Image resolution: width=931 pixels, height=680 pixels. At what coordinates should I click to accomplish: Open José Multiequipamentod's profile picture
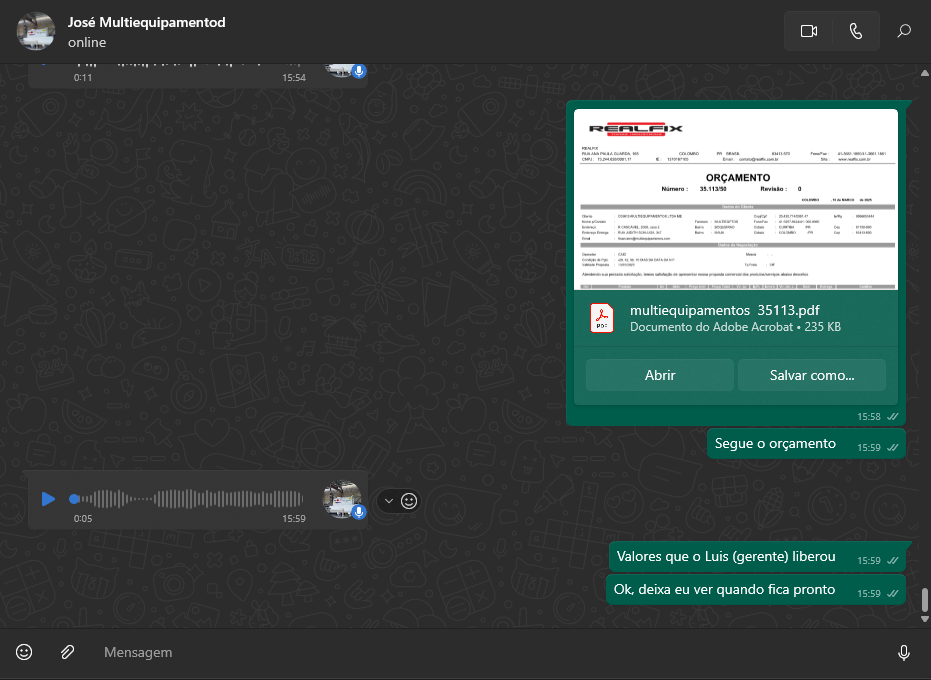pos(36,31)
